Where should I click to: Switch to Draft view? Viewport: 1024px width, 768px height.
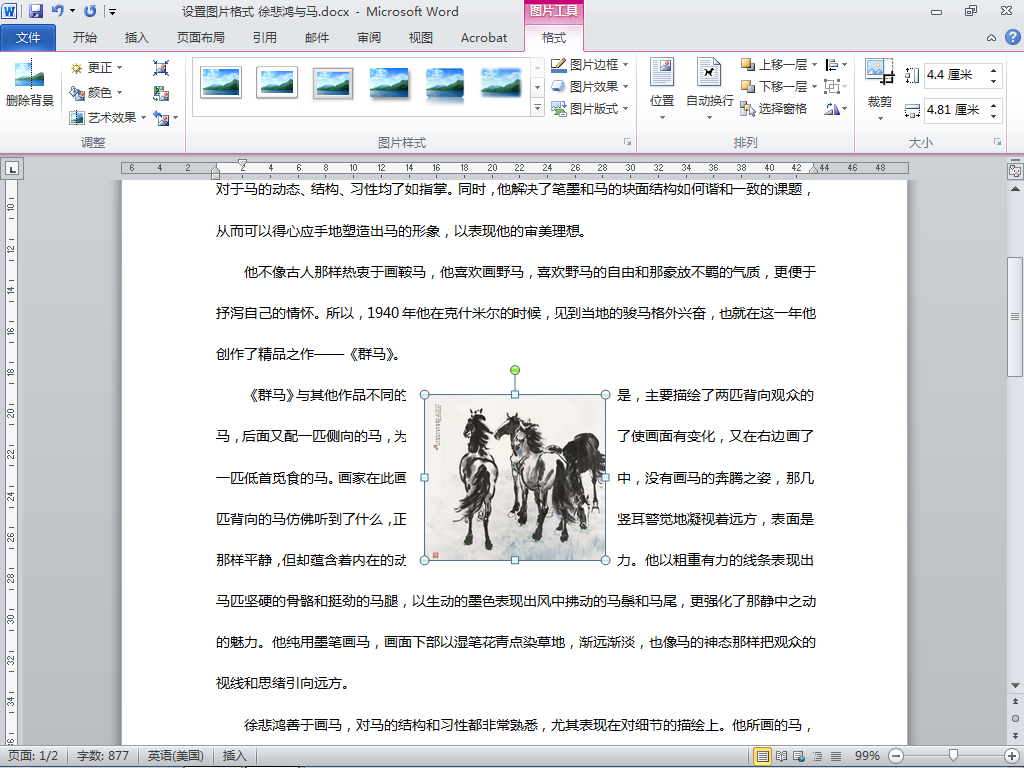(835, 756)
